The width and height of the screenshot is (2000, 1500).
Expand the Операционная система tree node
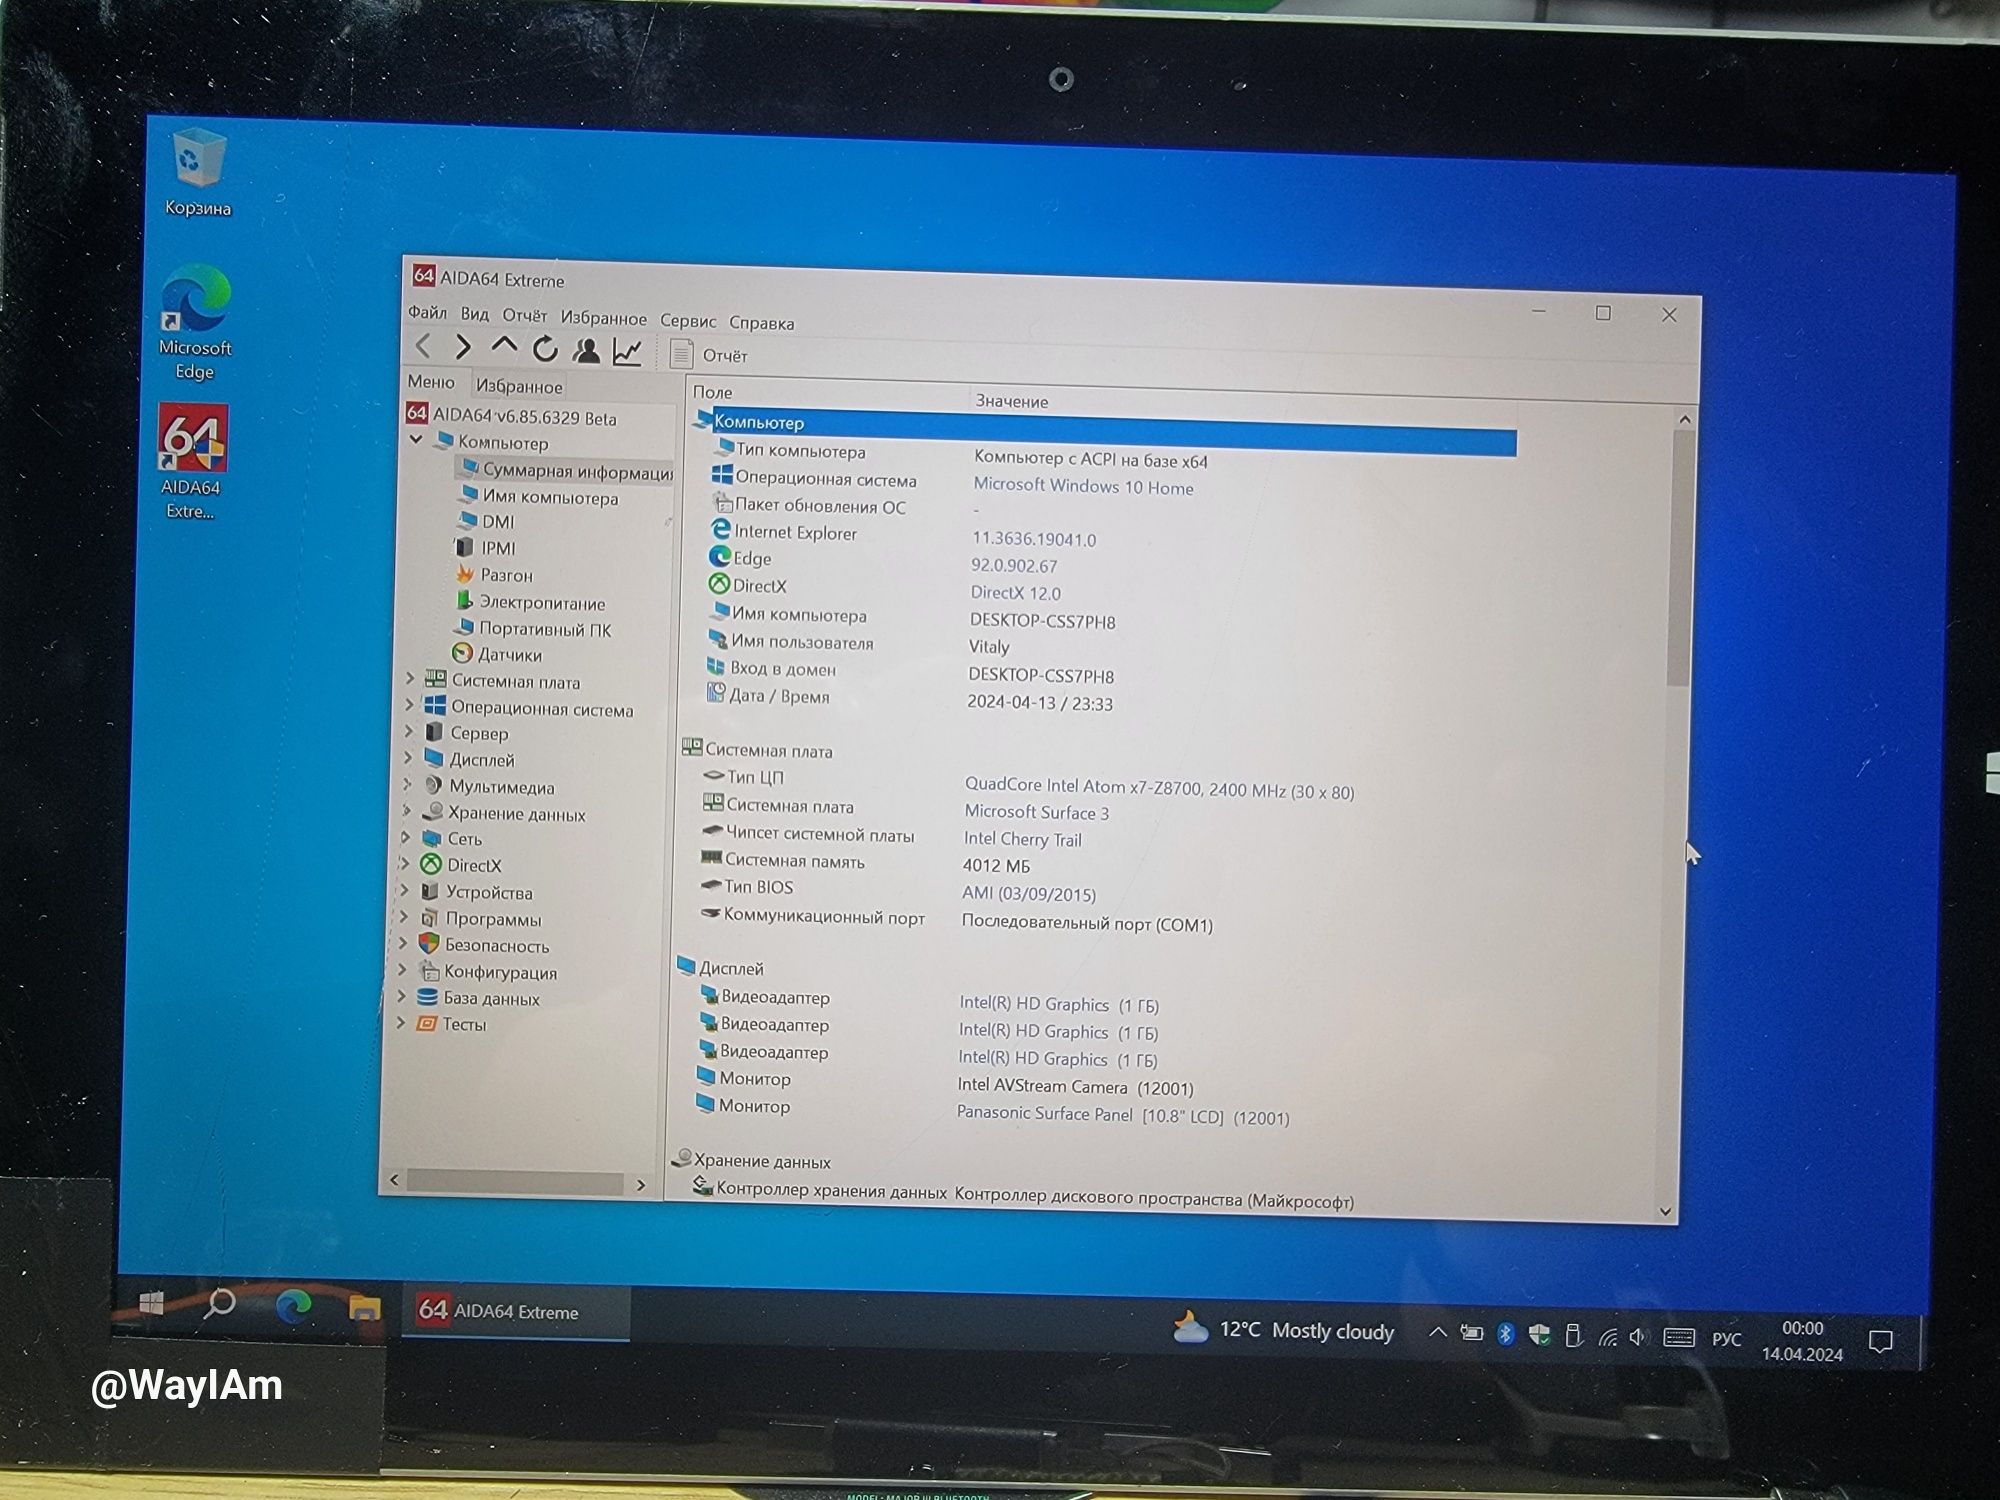coord(408,705)
